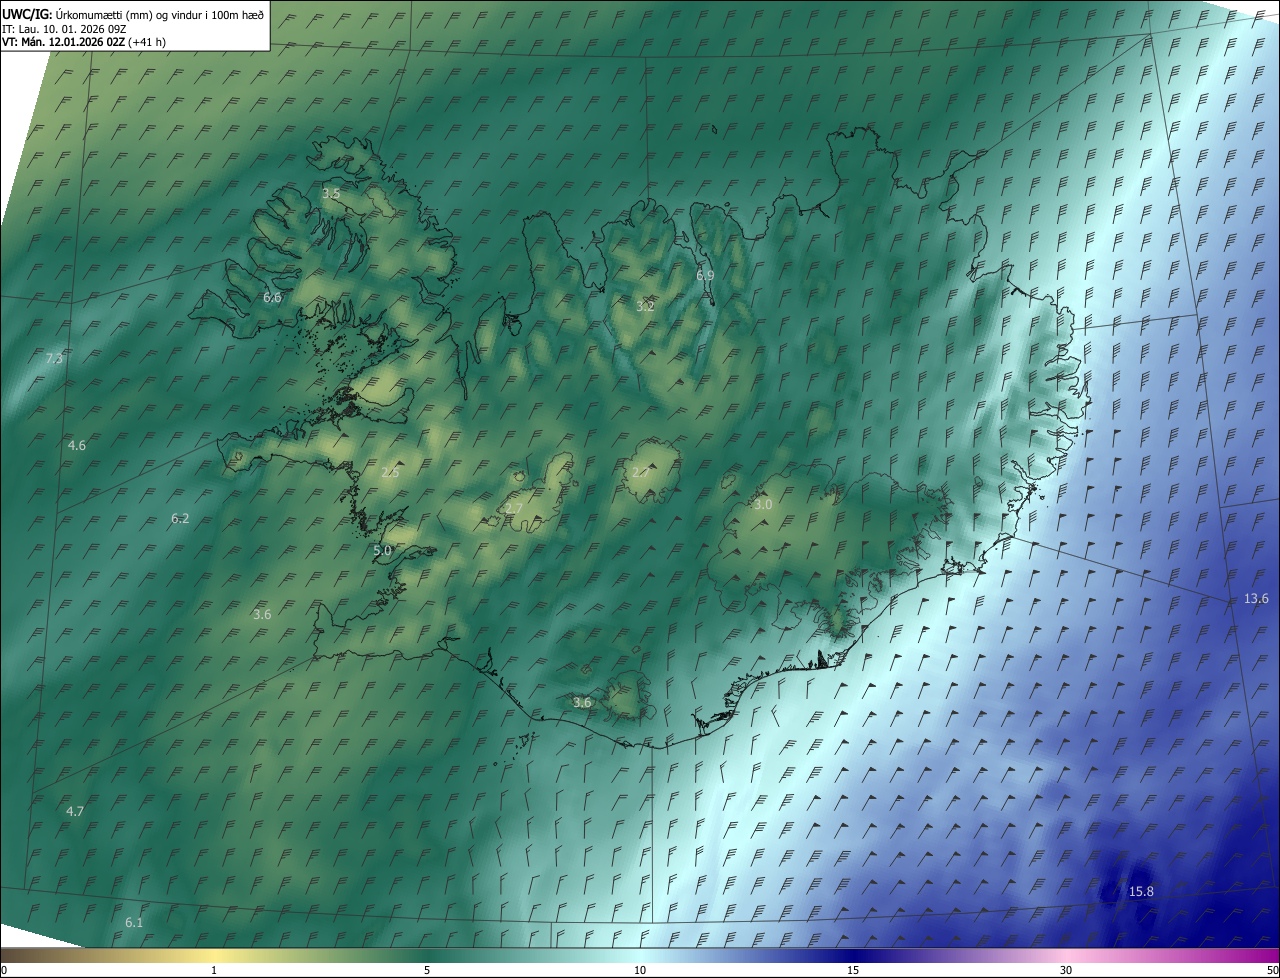Click the 3.0 value label on the glacier
Screen dimensions: 1280x978
(763, 505)
